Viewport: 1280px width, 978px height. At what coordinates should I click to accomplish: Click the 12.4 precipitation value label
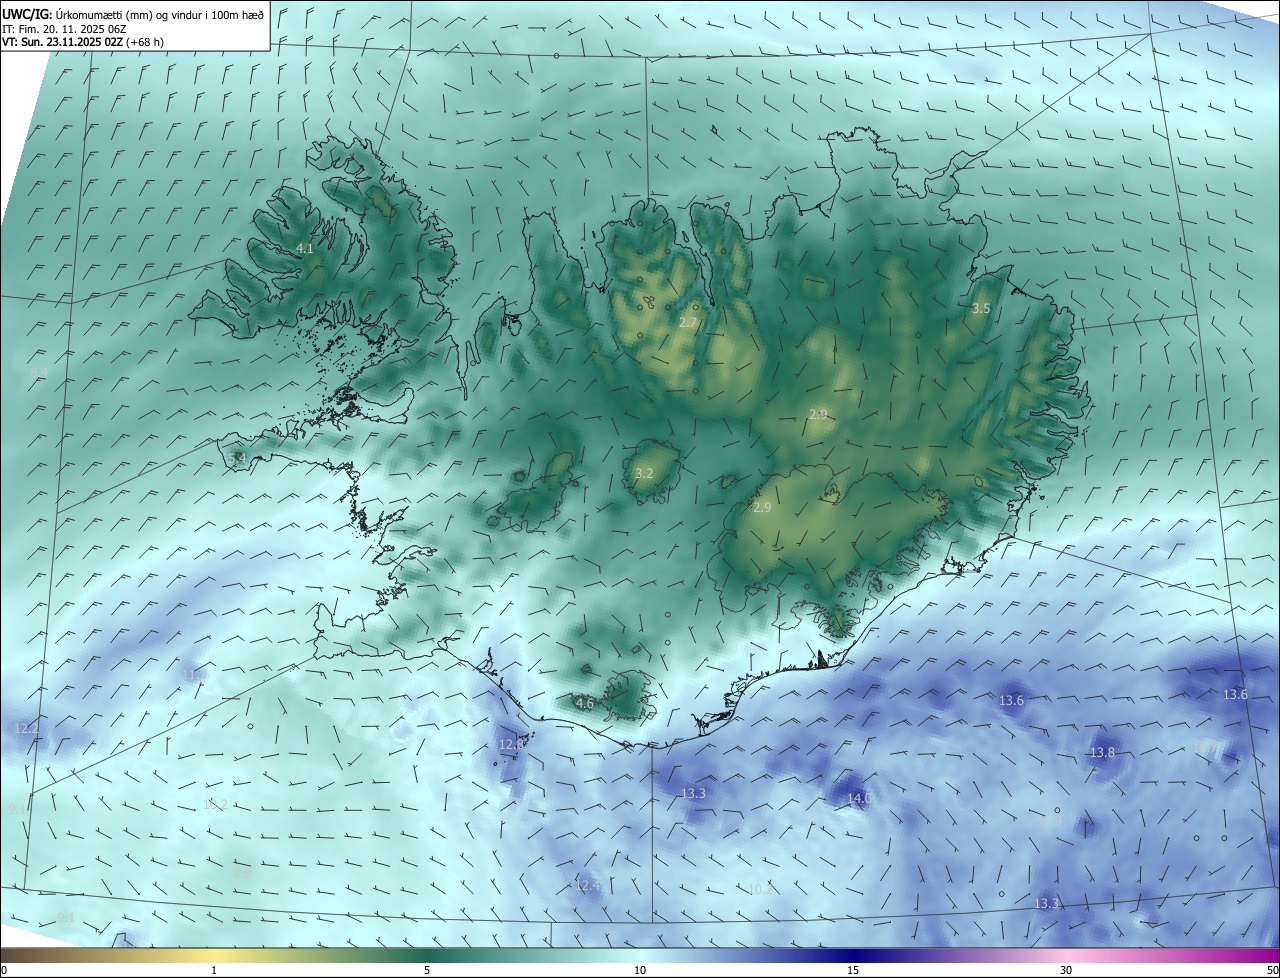tap(589, 886)
